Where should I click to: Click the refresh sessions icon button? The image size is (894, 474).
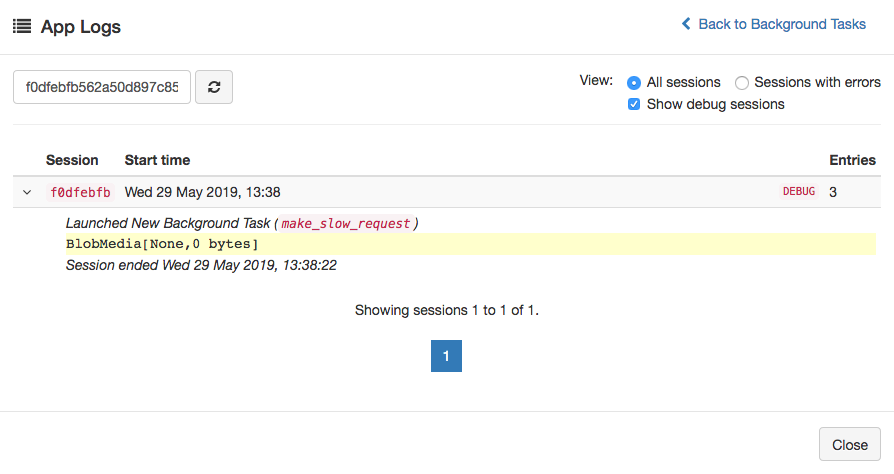click(214, 87)
